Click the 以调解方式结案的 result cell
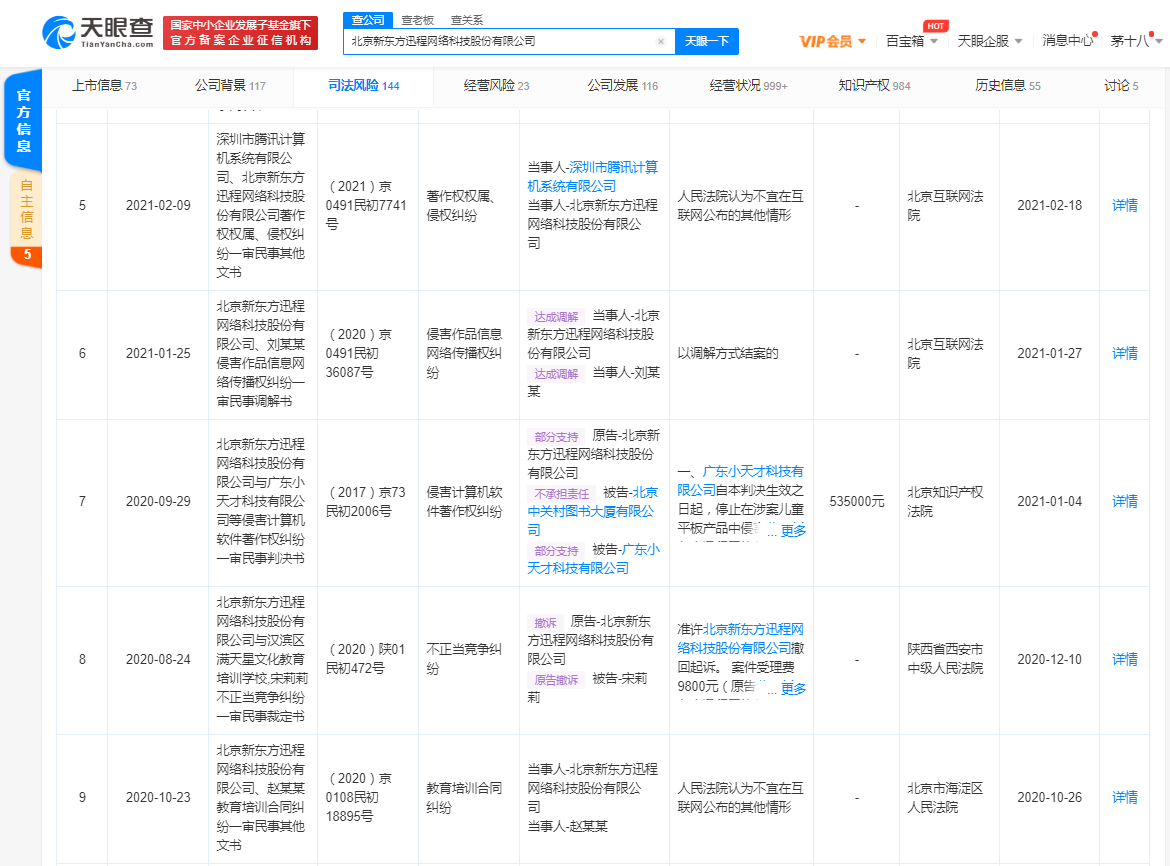Image resolution: width=1170 pixels, height=866 pixels. point(728,353)
